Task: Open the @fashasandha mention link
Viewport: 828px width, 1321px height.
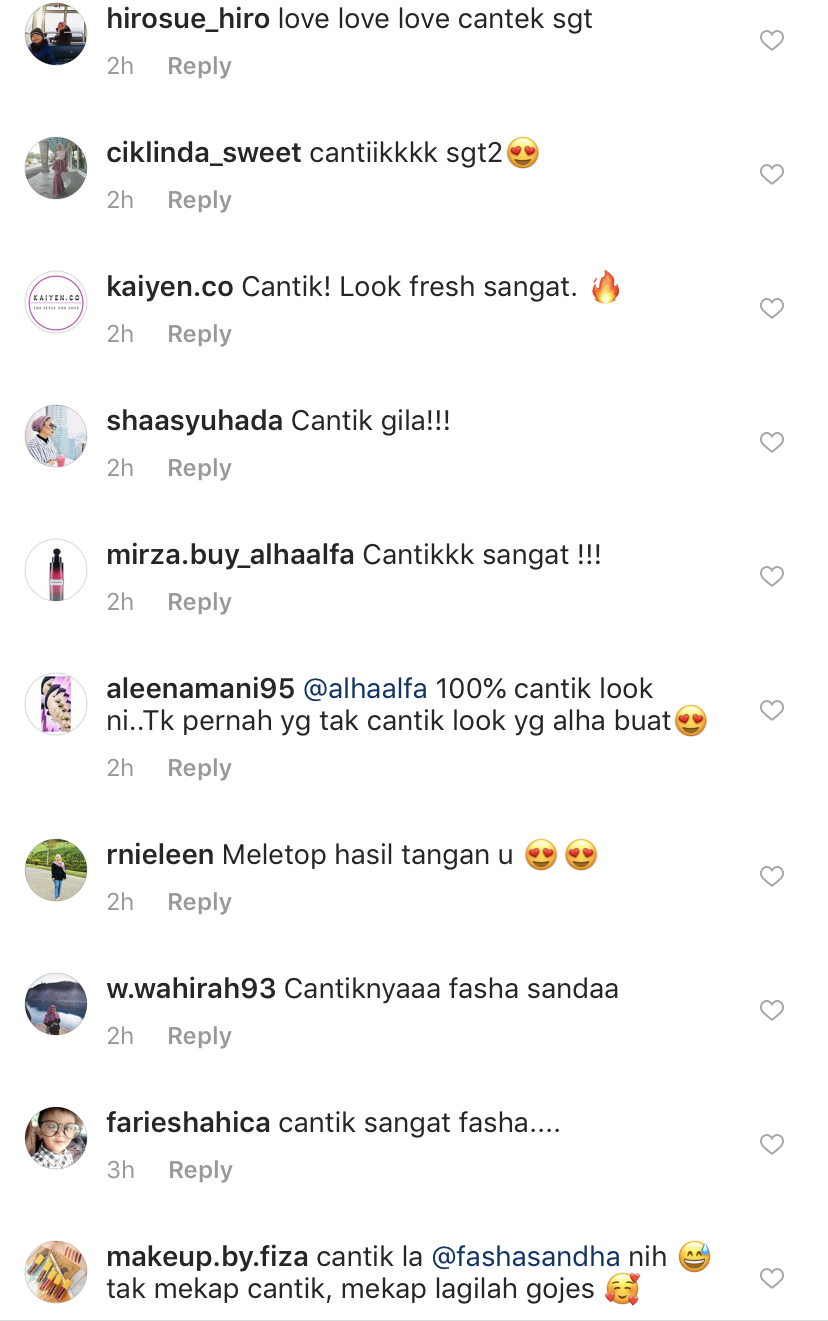Action: click(526, 1257)
